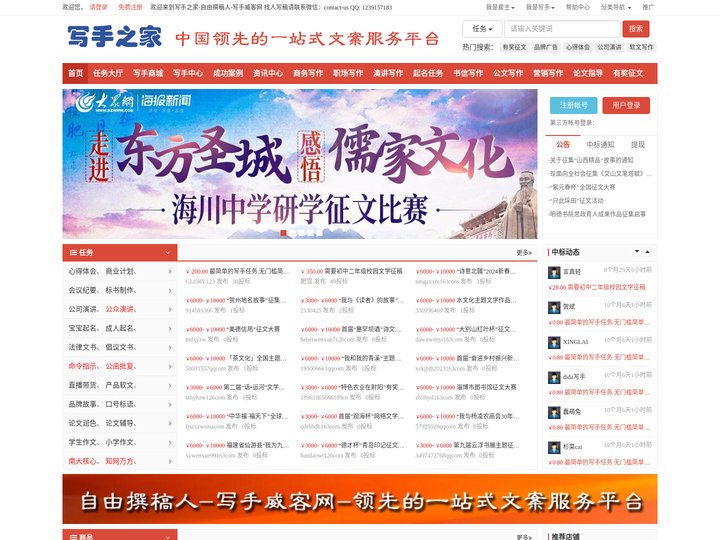The width and height of the screenshot is (720, 540).
Task: Click the active red carousel indicator dot
Action: 283,233
